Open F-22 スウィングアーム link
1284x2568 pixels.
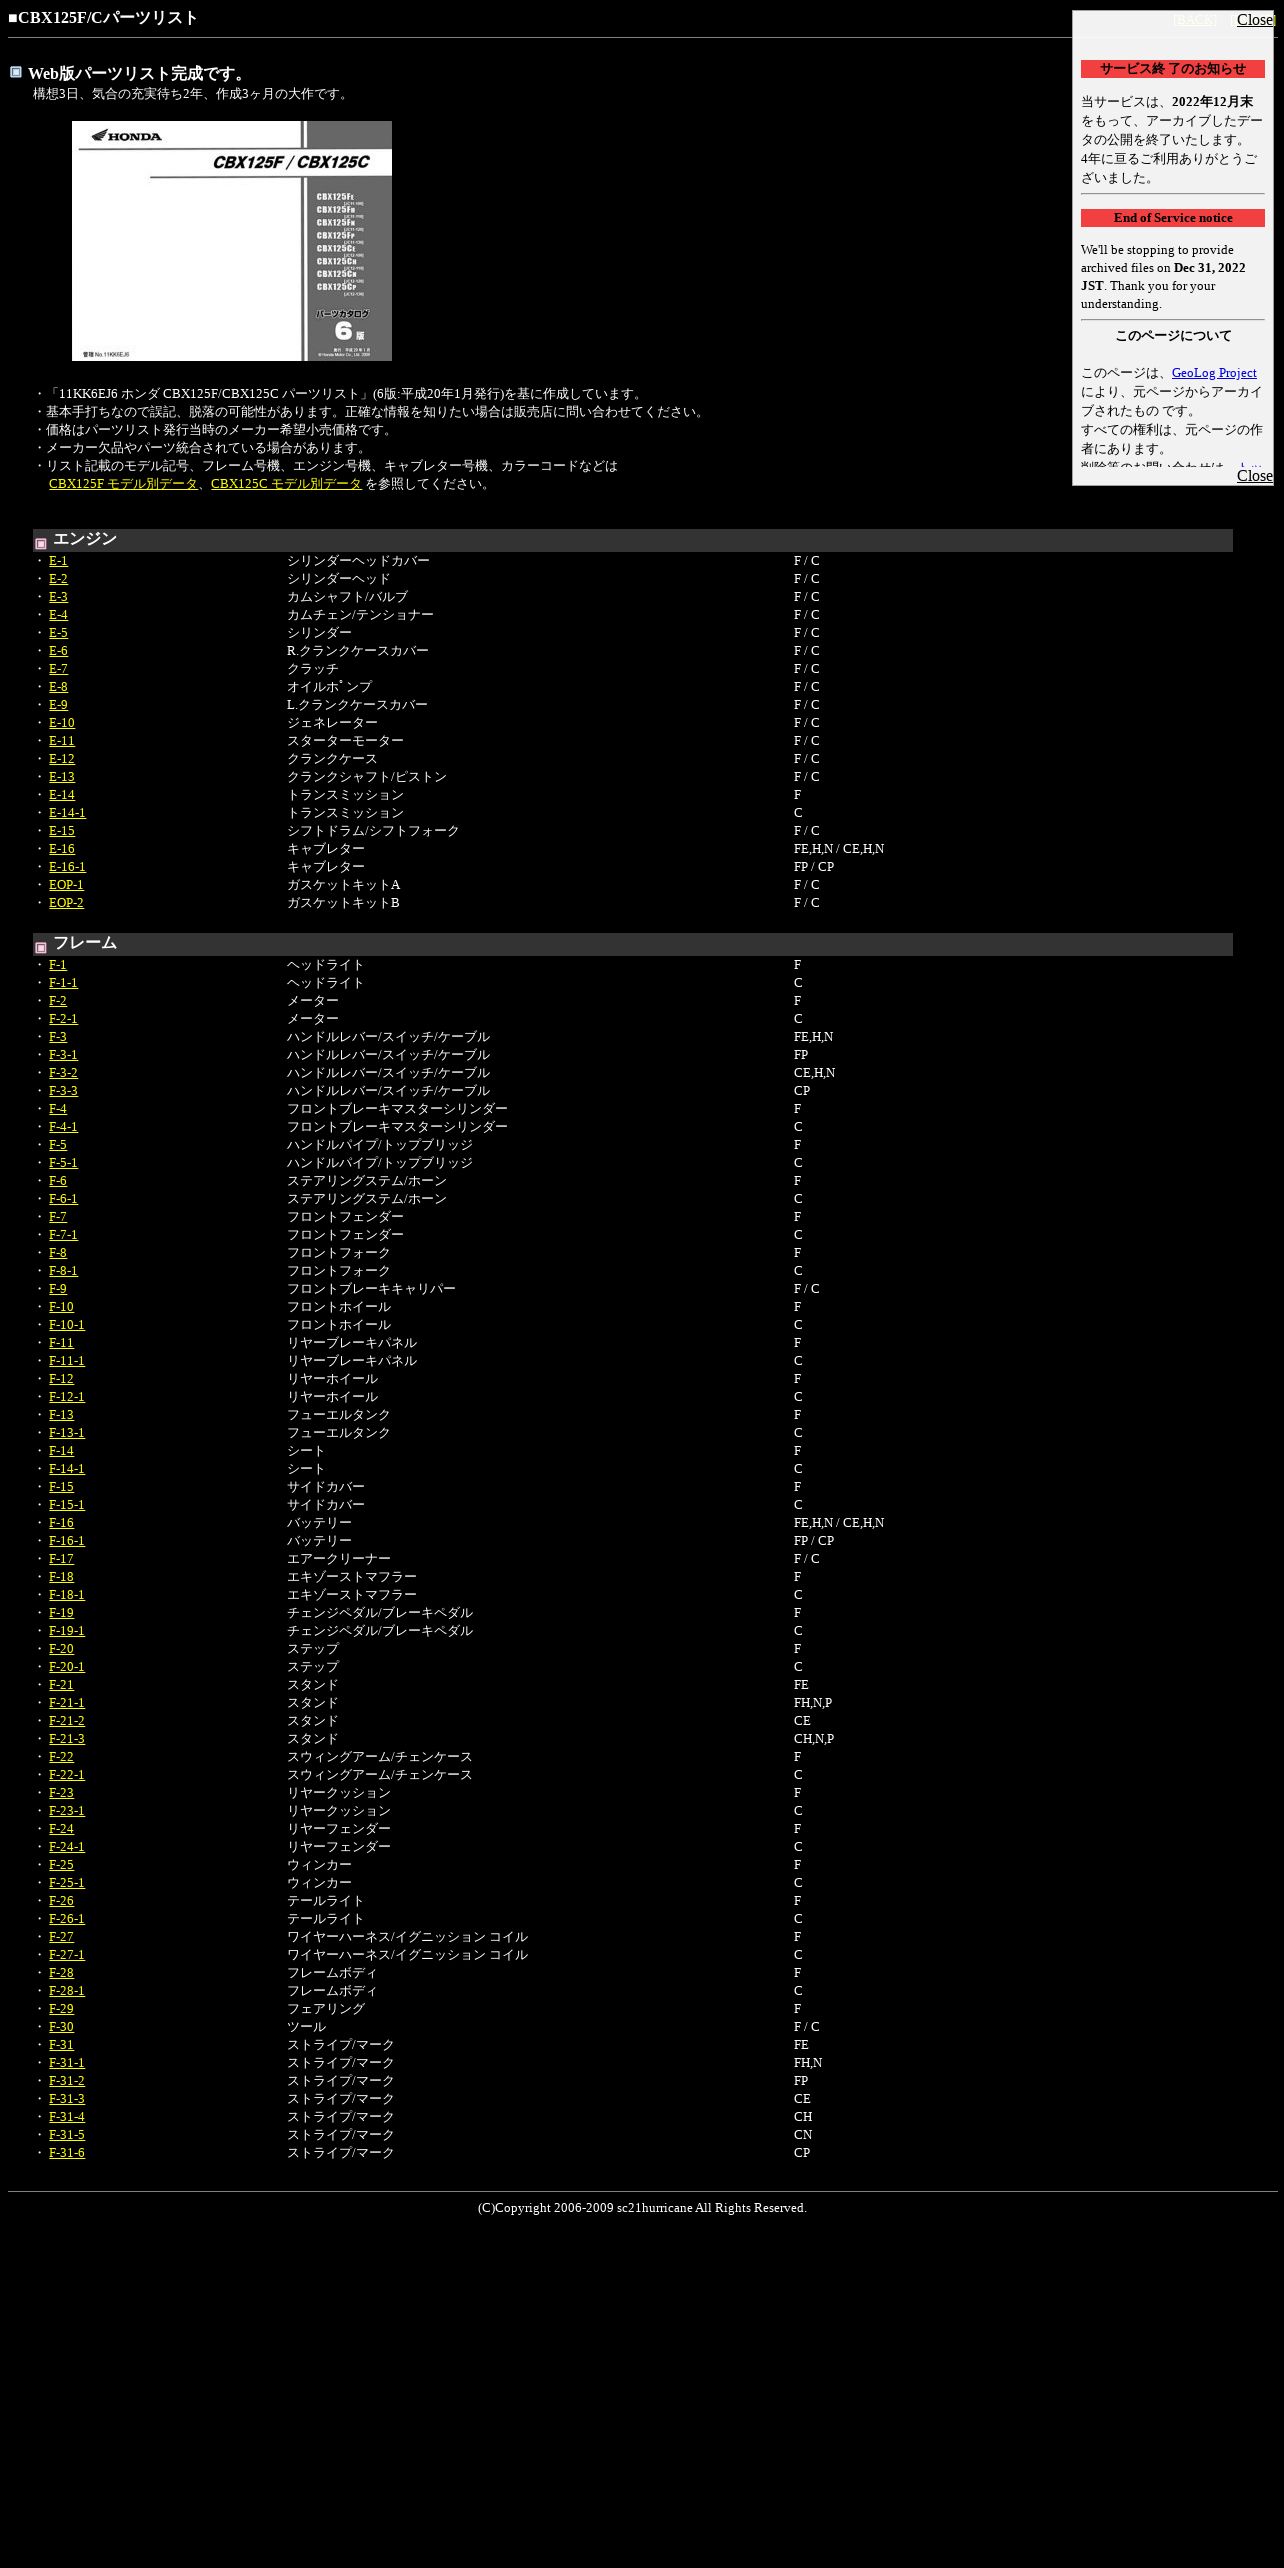(x=61, y=1757)
